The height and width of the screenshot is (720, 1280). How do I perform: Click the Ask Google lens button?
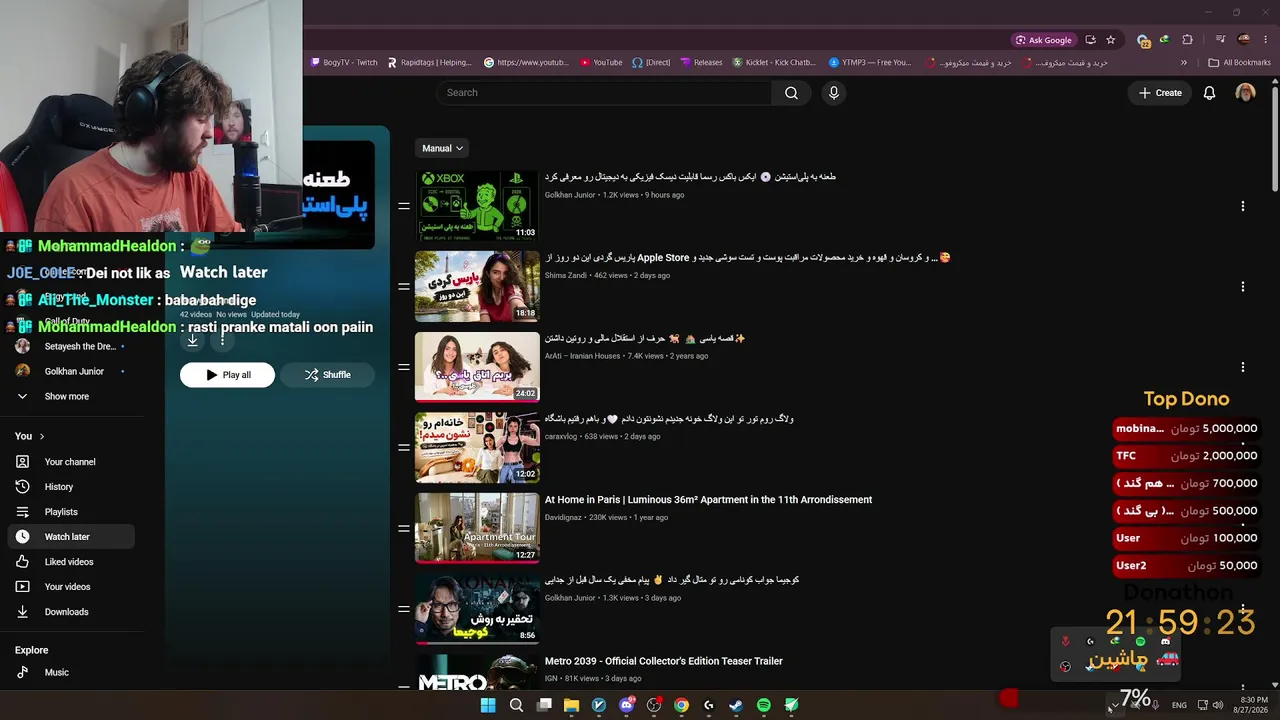pyautogui.click(x=1044, y=40)
